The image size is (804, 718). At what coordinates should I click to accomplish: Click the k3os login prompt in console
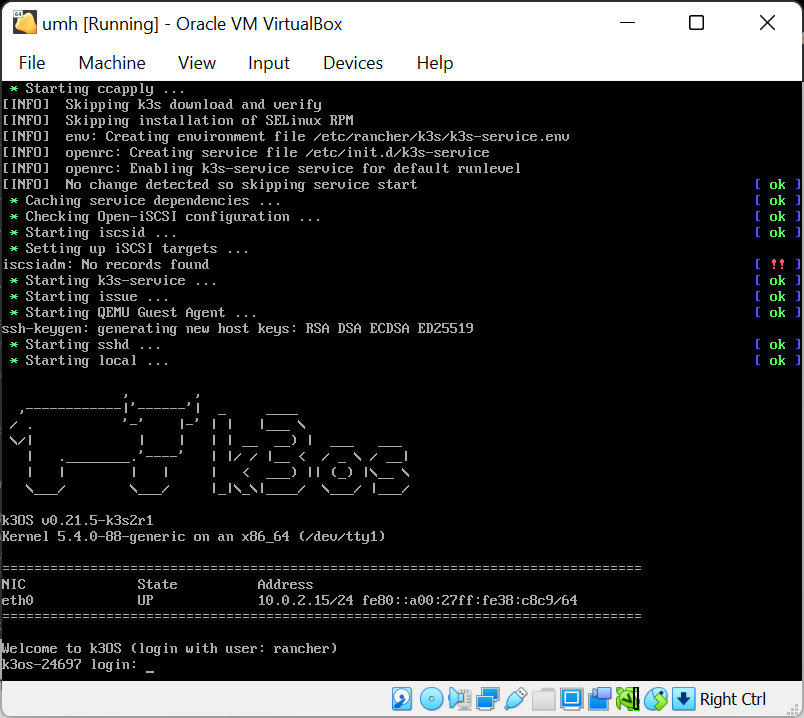150,665
